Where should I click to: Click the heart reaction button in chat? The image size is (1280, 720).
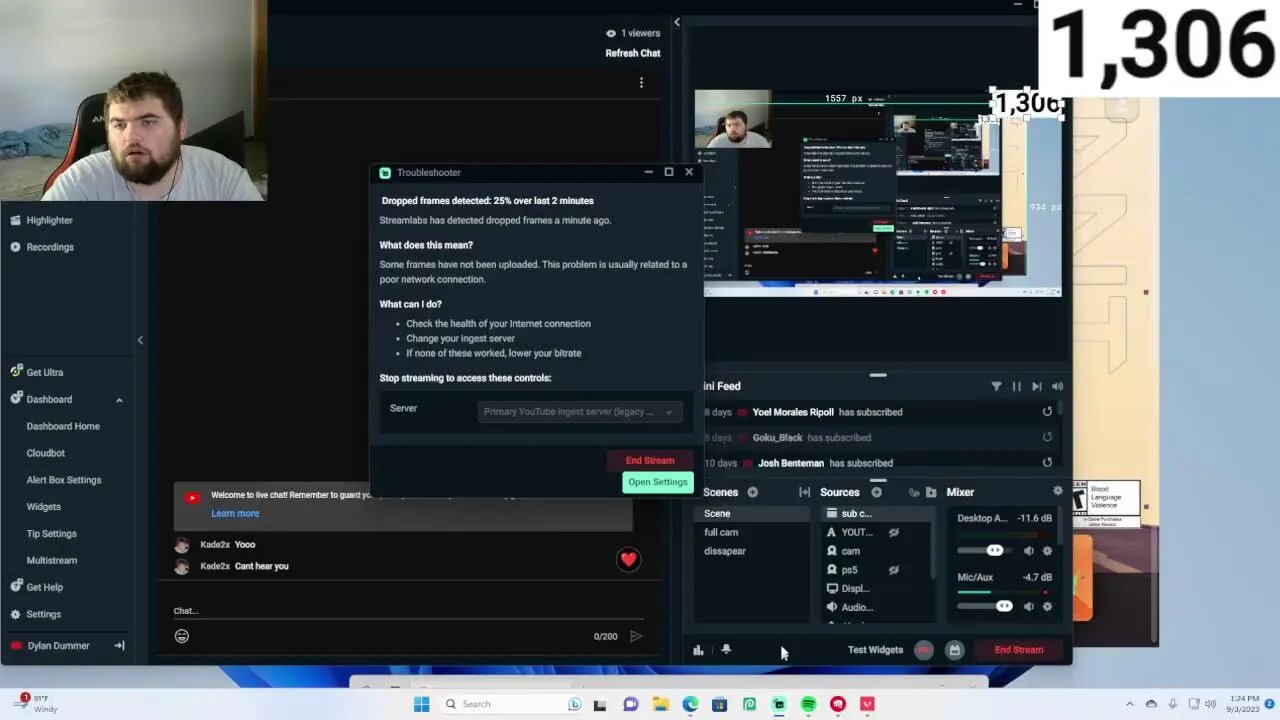click(x=628, y=560)
